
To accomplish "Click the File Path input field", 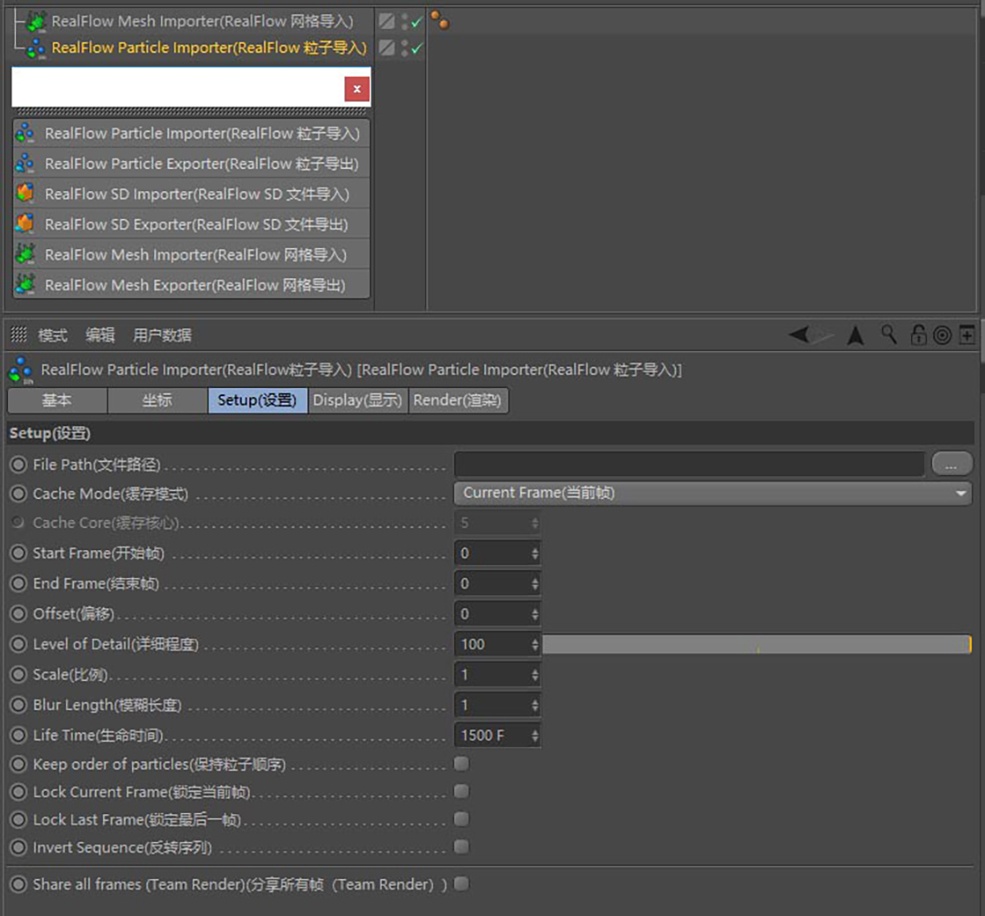I will 688,464.
